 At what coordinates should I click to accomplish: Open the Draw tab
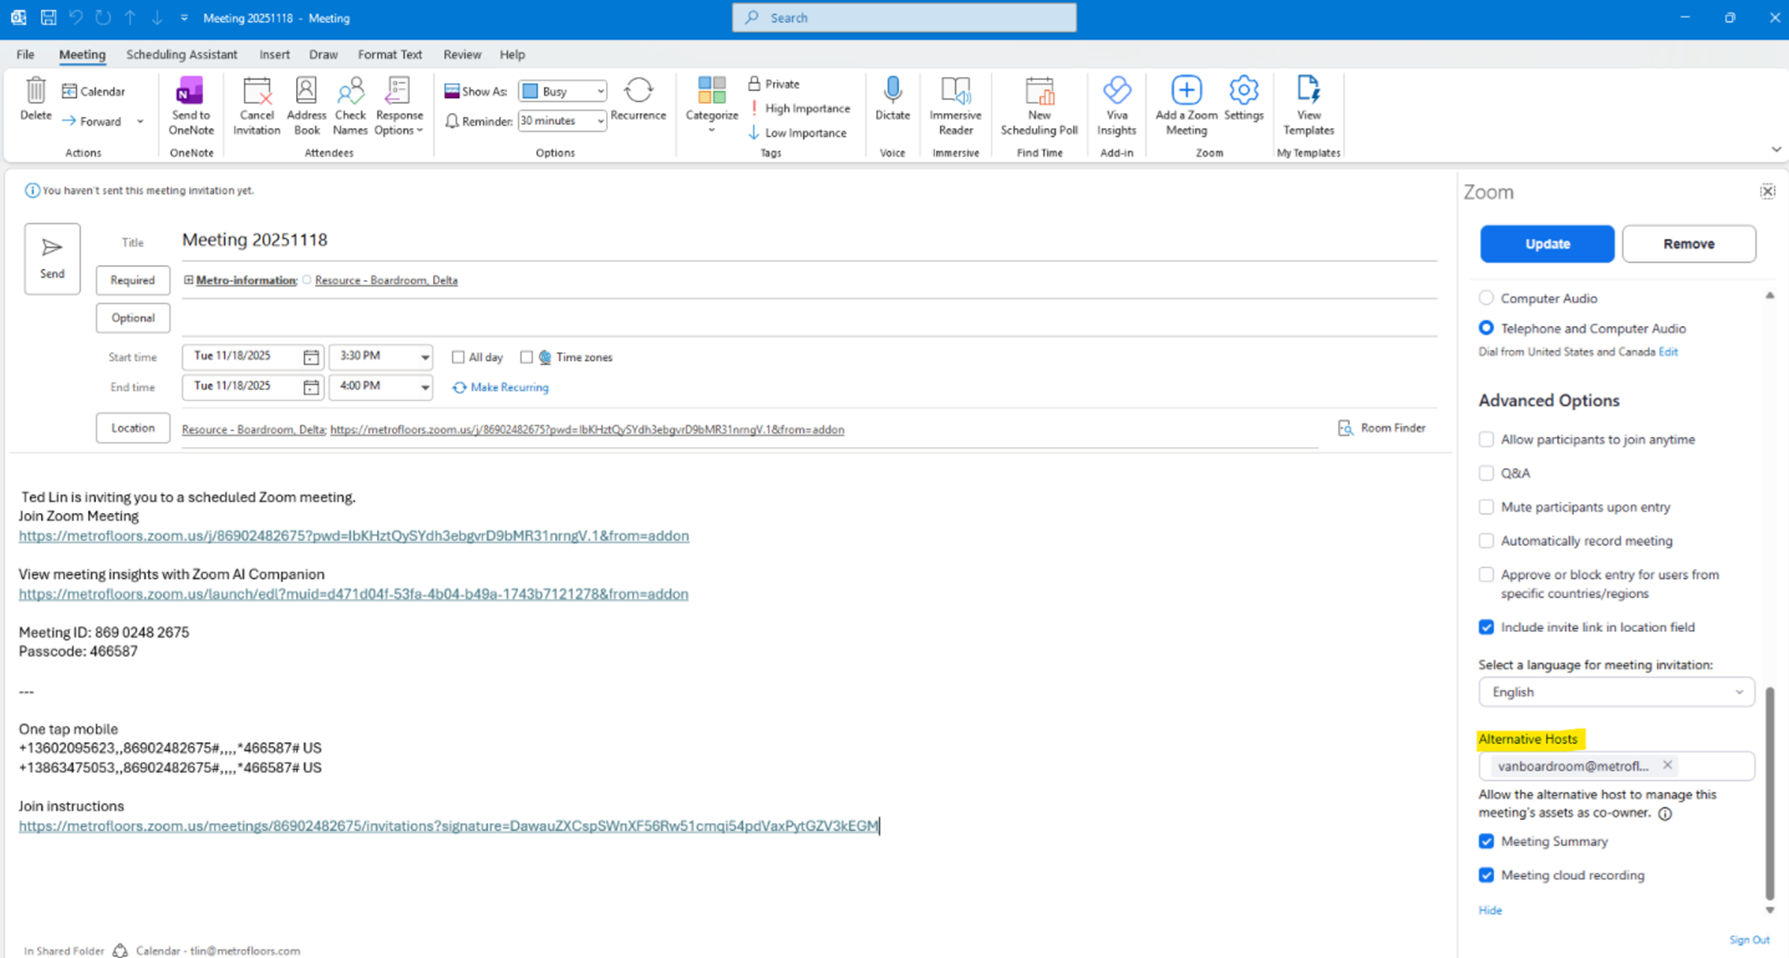(323, 55)
